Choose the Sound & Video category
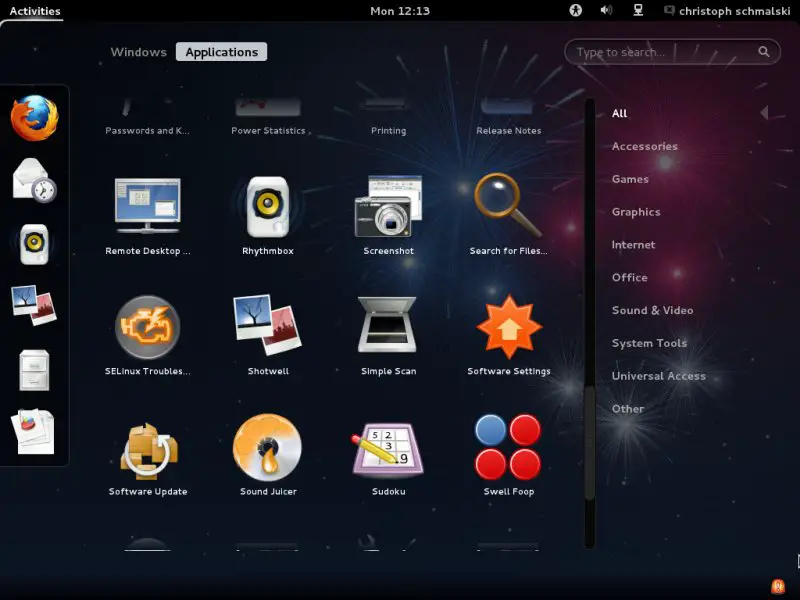This screenshot has height=600, width=800. 652,310
